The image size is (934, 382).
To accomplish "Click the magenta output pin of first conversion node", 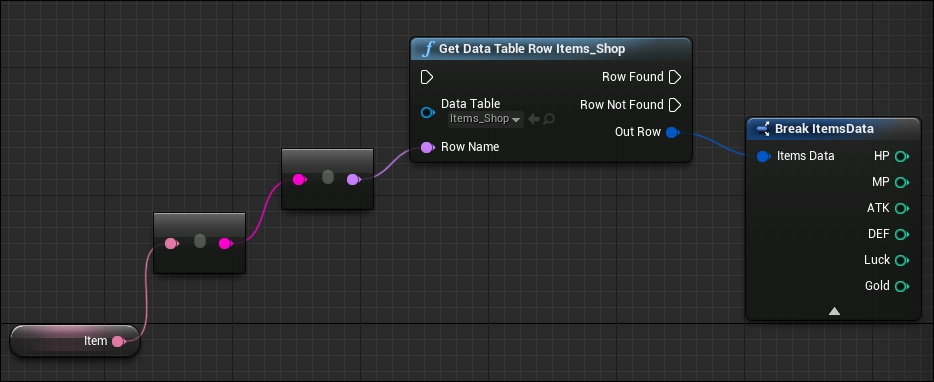I will point(225,243).
